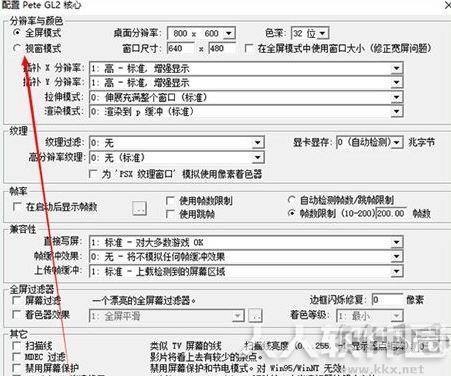Click the 边框闪烁修复 pixel field
451x376 pixels.
(387, 299)
